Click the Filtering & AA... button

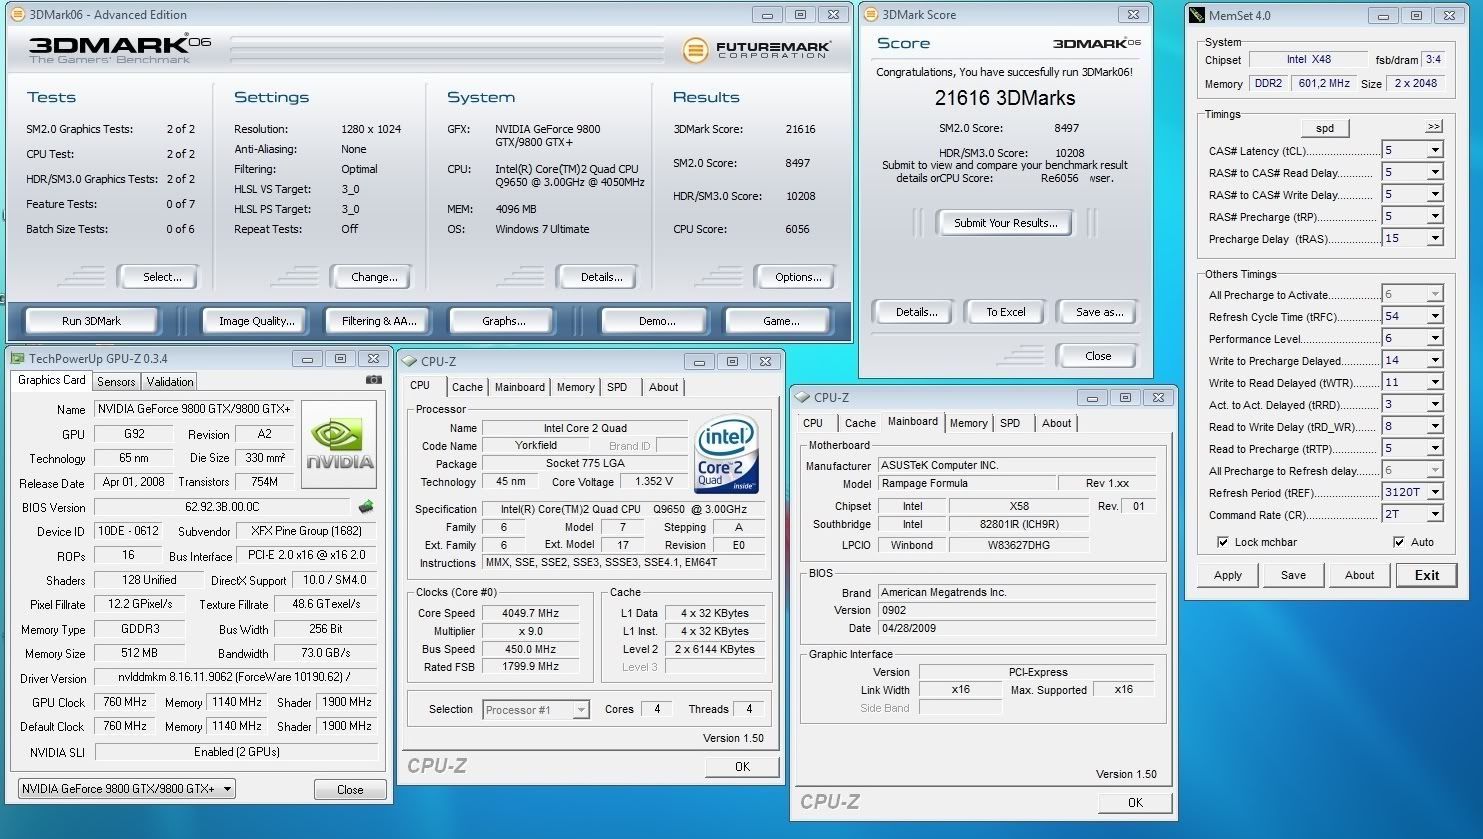(x=379, y=321)
